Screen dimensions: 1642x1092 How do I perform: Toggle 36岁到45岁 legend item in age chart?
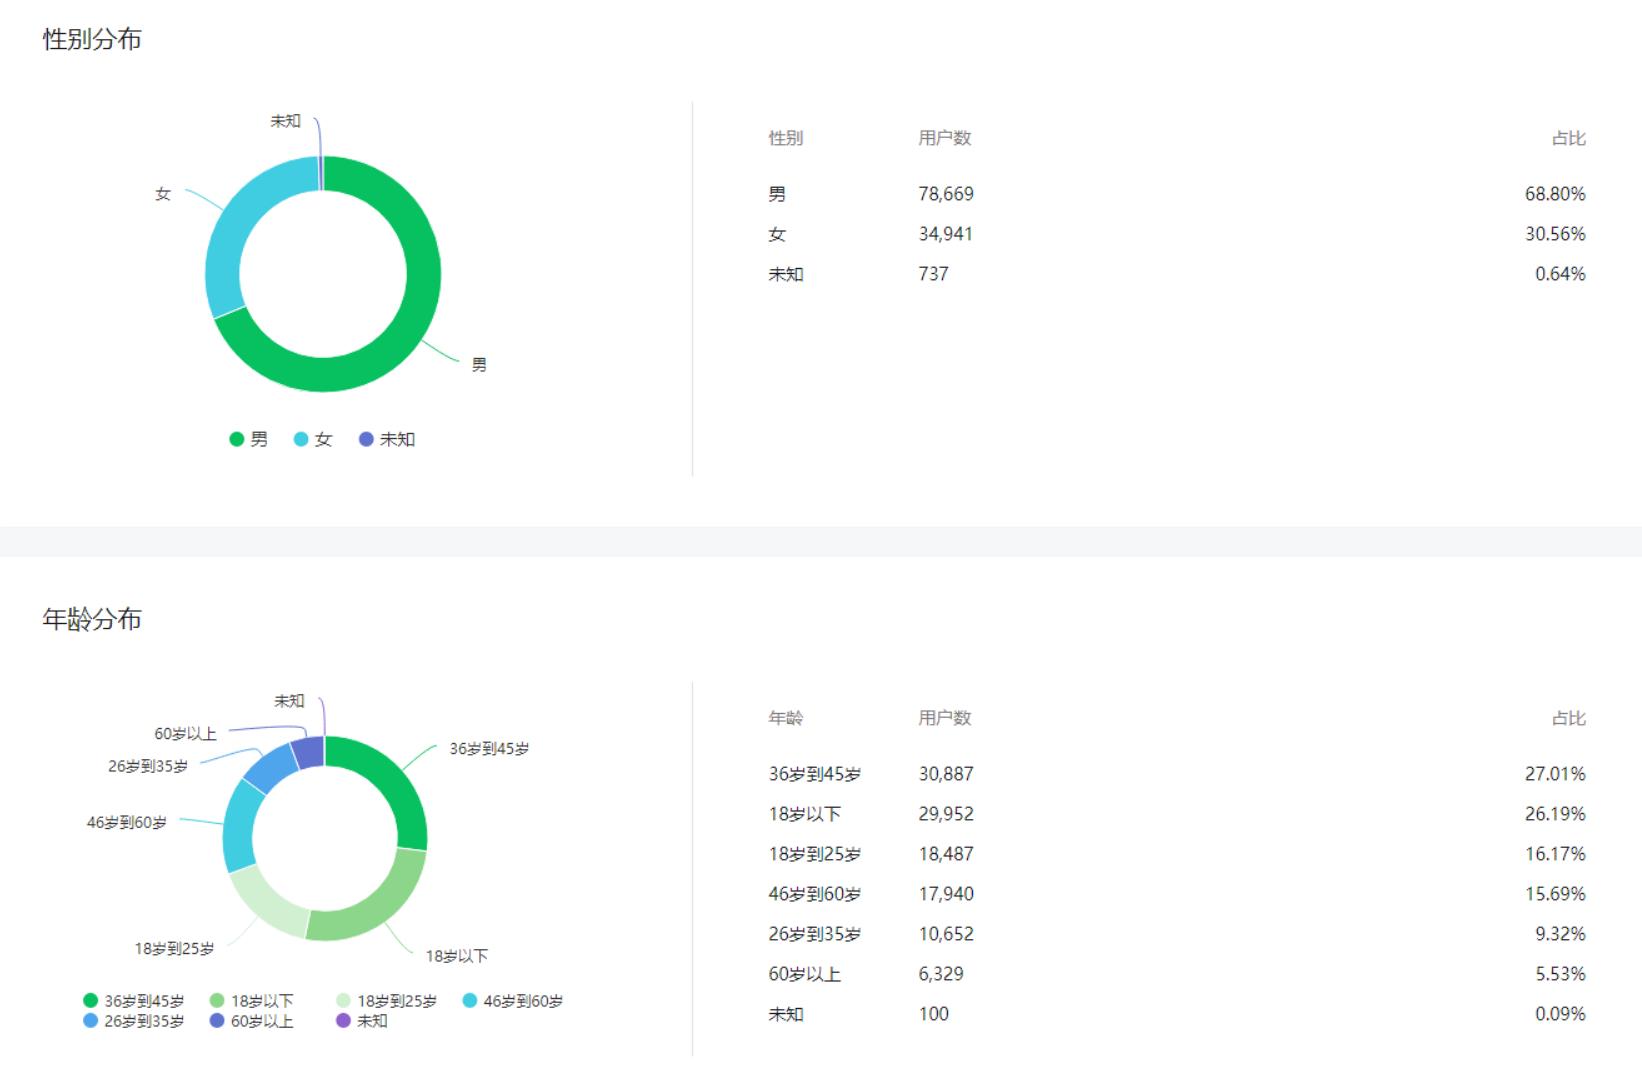(x=134, y=1001)
